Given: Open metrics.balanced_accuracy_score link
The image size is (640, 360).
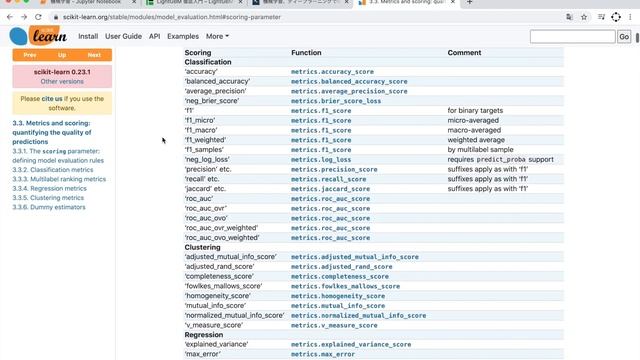Looking at the screenshot, I should (349, 82).
